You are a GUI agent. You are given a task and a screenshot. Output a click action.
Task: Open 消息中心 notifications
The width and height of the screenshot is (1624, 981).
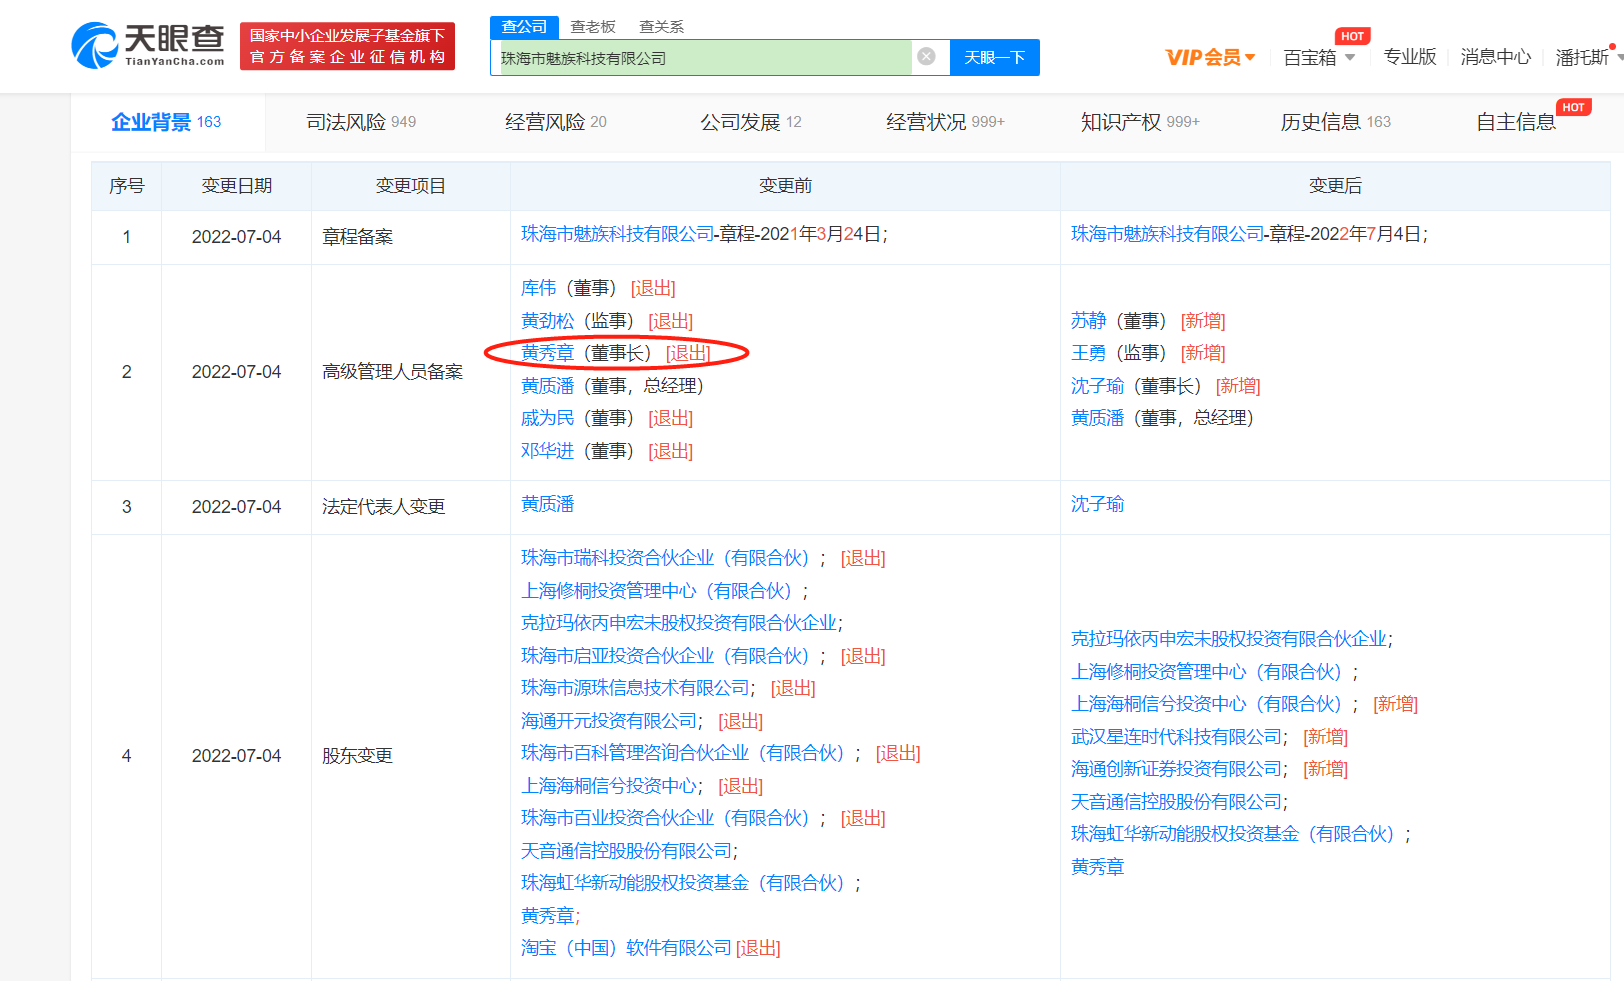(1495, 57)
